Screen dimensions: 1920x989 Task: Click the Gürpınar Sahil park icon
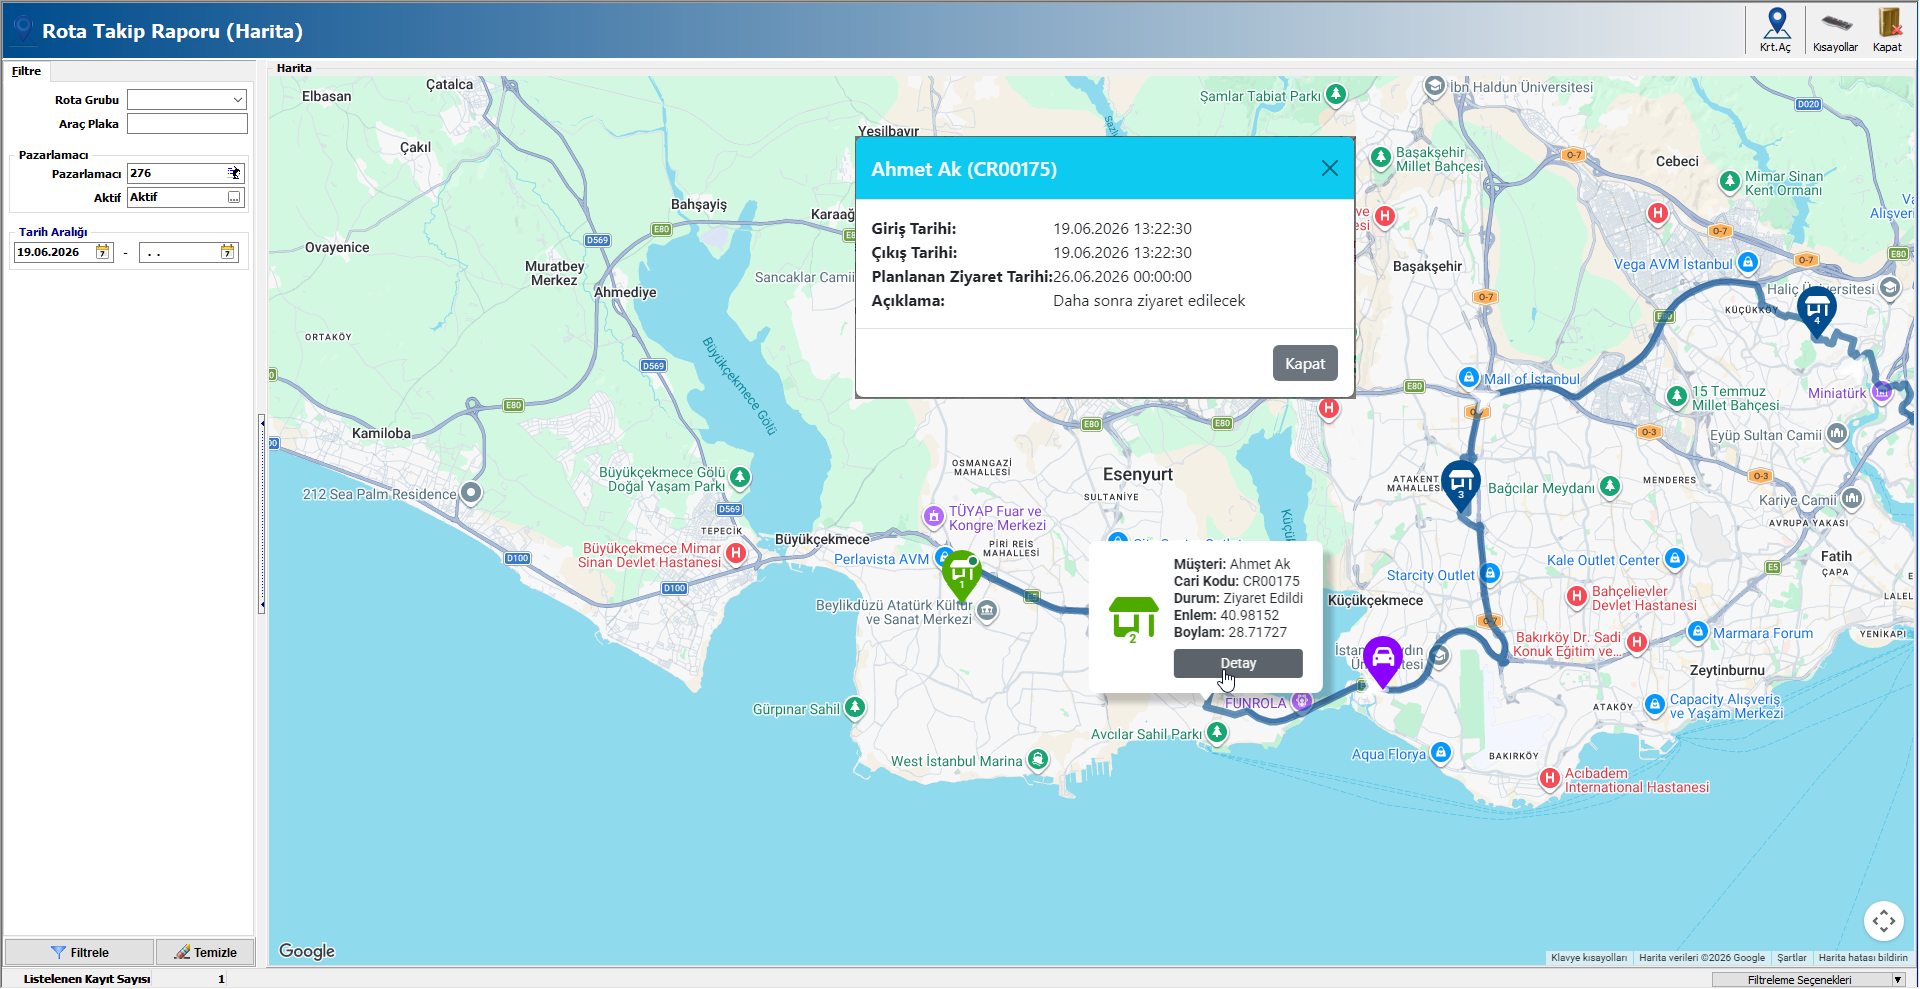pyautogui.click(x=855, y=707)
